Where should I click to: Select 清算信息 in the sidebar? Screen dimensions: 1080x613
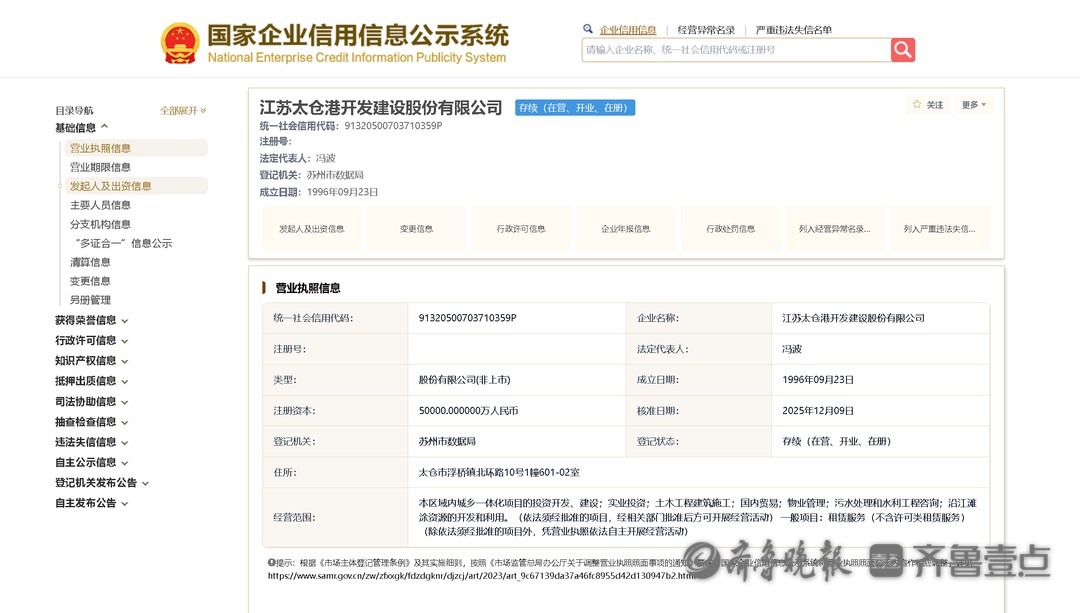90,262
